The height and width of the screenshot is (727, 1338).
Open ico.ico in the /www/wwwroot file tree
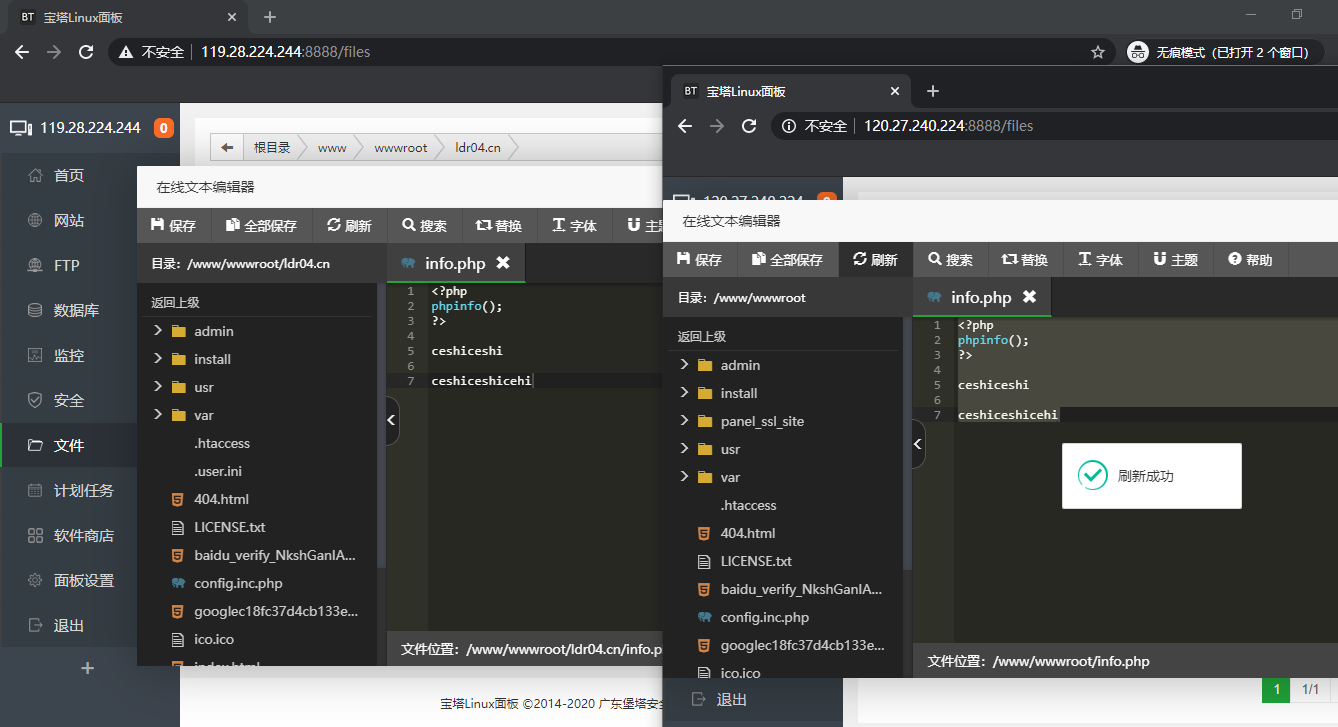click(740, 673)
